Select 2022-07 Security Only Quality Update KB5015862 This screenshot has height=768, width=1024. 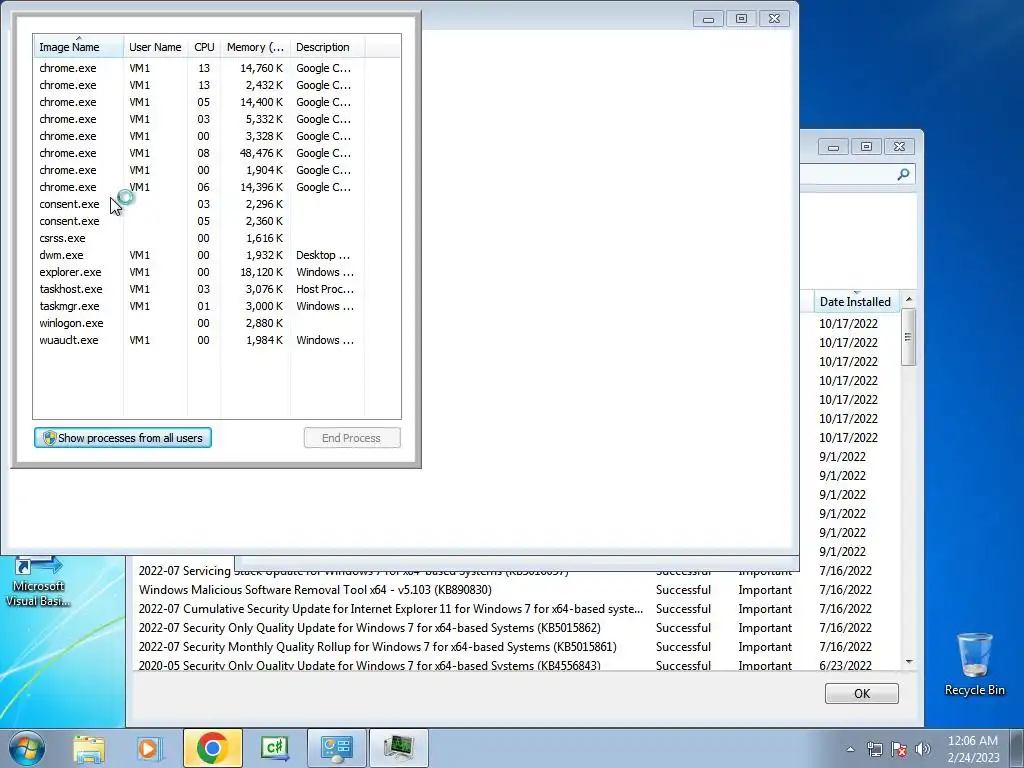(516, 628)
